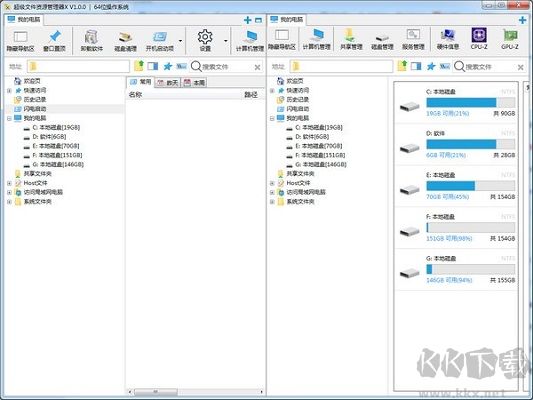Image resolution: width=533 pixels, height=400 pixels.
Task: Open disk management (磁盘管理) in right toolbar
Action: (382, 39)
